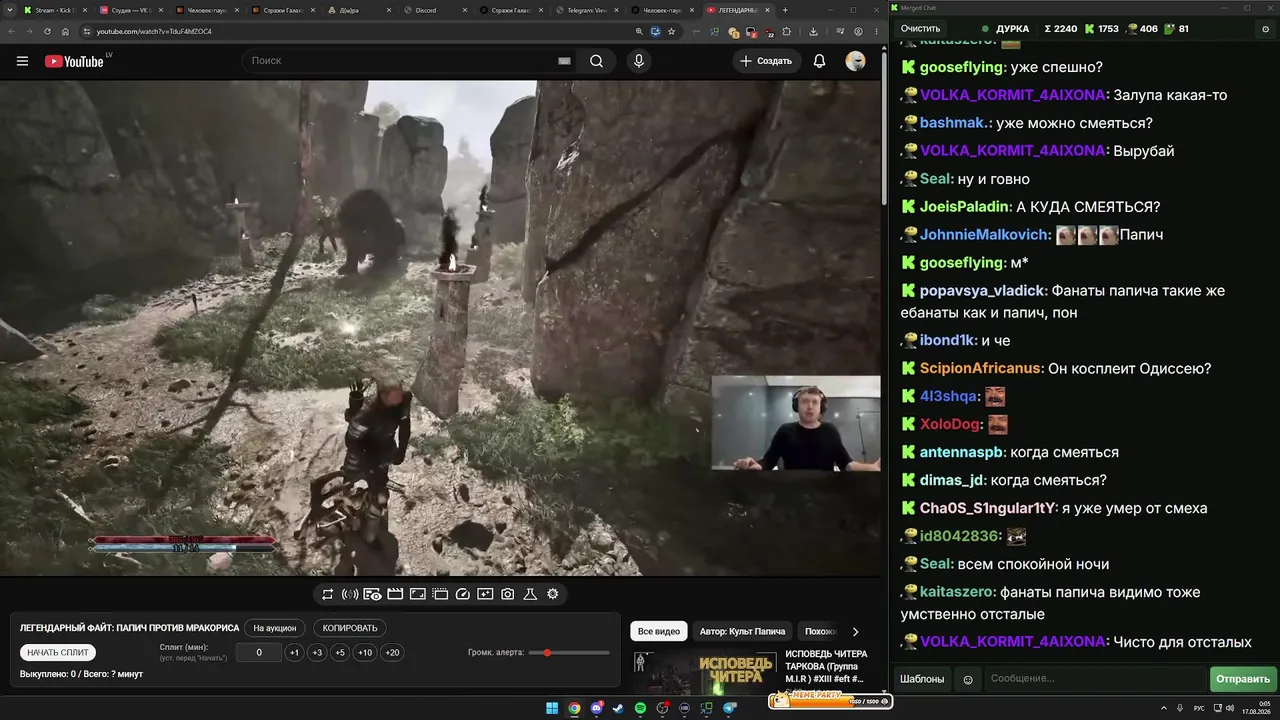
Task: Add +20 minutes to split
Action: click(392, 653)
